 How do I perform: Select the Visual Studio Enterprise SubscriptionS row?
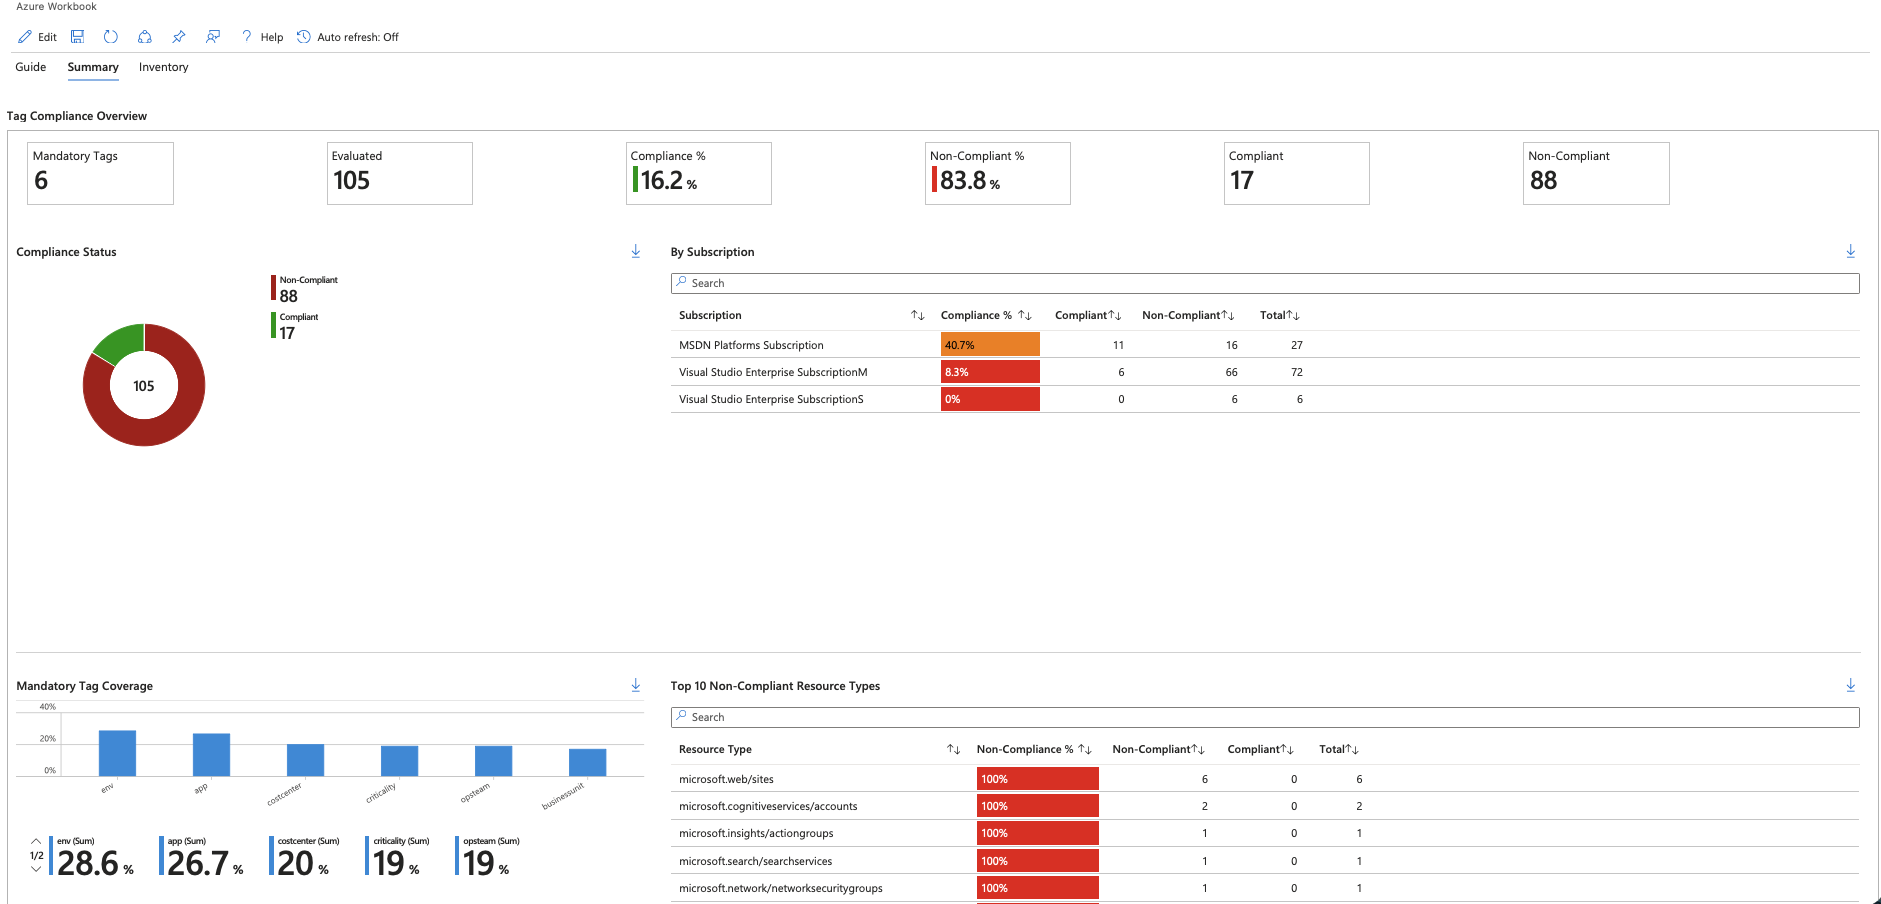(1265, 399)
